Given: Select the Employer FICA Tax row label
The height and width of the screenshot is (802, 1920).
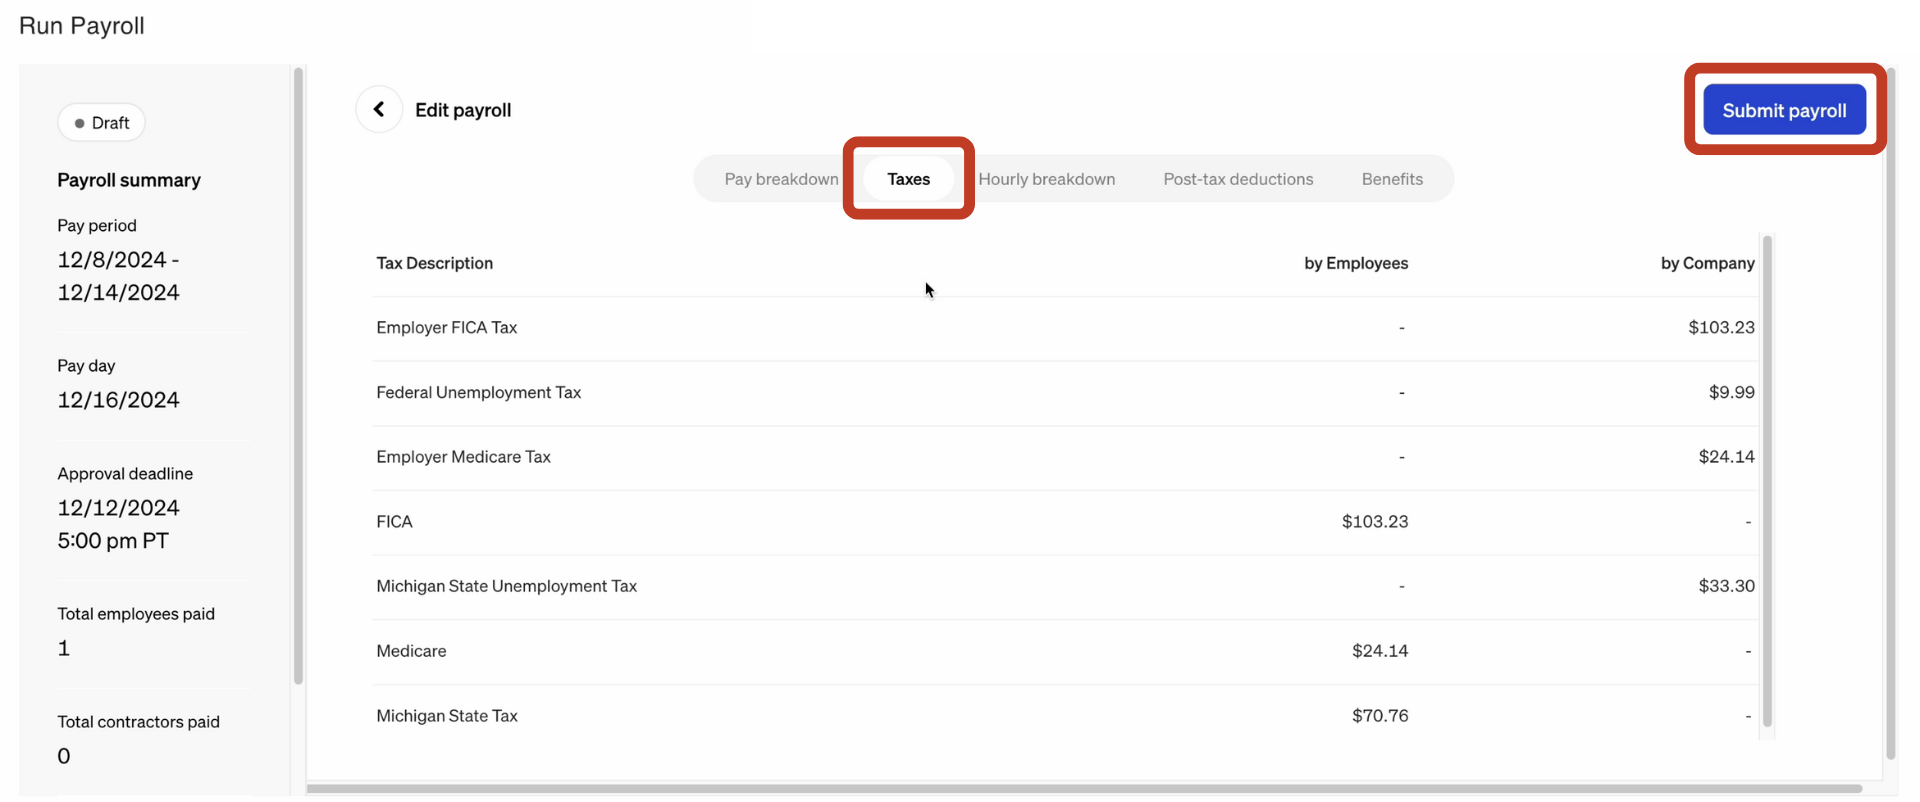Looking at the screenshot, I should click(x=446, y=327).
